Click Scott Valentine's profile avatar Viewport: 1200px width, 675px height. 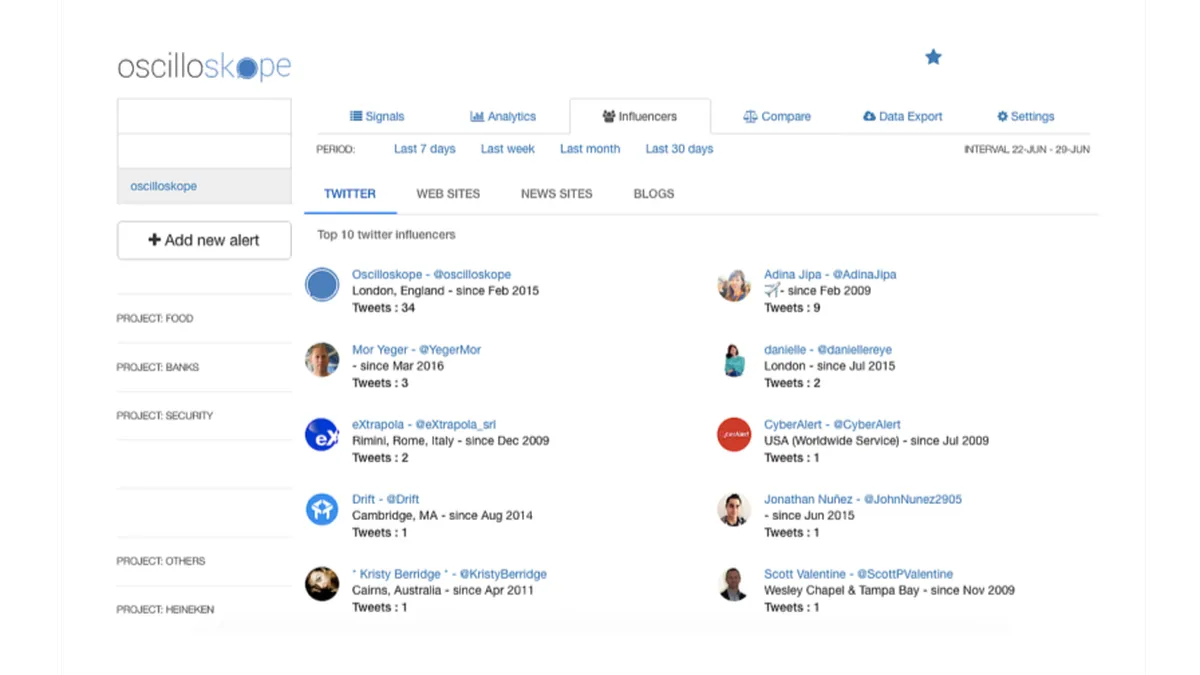click(x=734, y=584)
